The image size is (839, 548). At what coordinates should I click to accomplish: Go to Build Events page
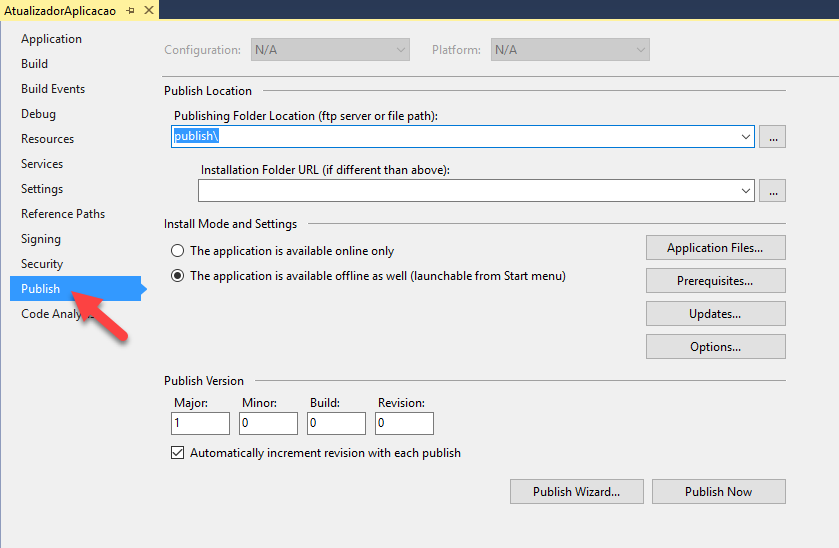[53, 89]
